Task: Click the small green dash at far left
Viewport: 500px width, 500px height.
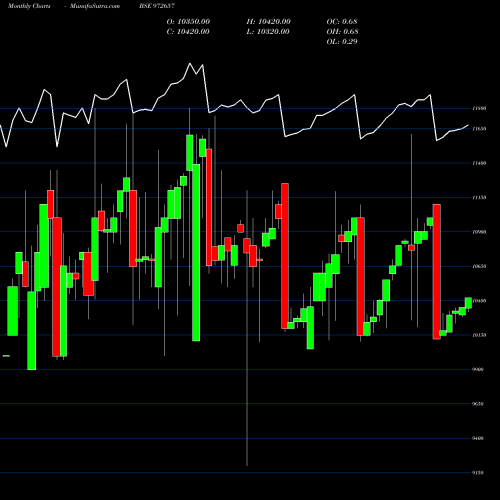Action: pos(6,356)
